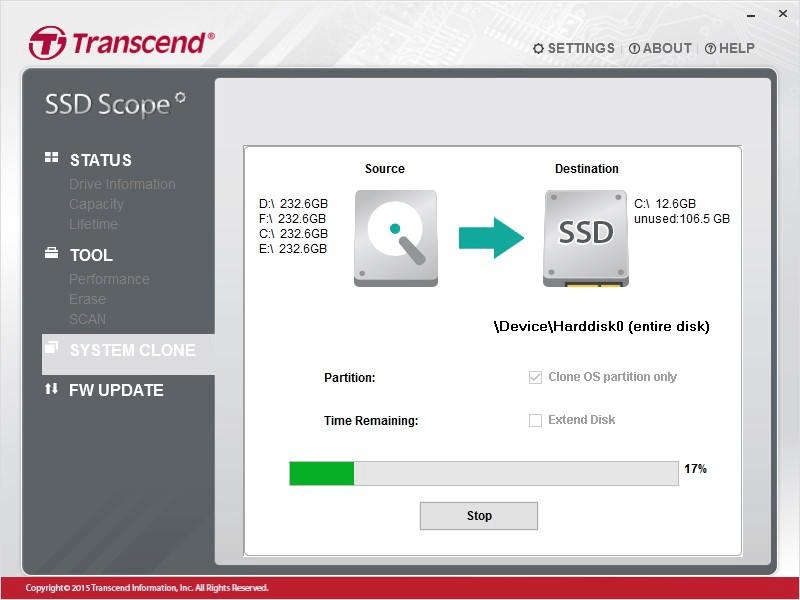Open Erase under Tool
The image size is (800, 600).
(x=87, y=299)
